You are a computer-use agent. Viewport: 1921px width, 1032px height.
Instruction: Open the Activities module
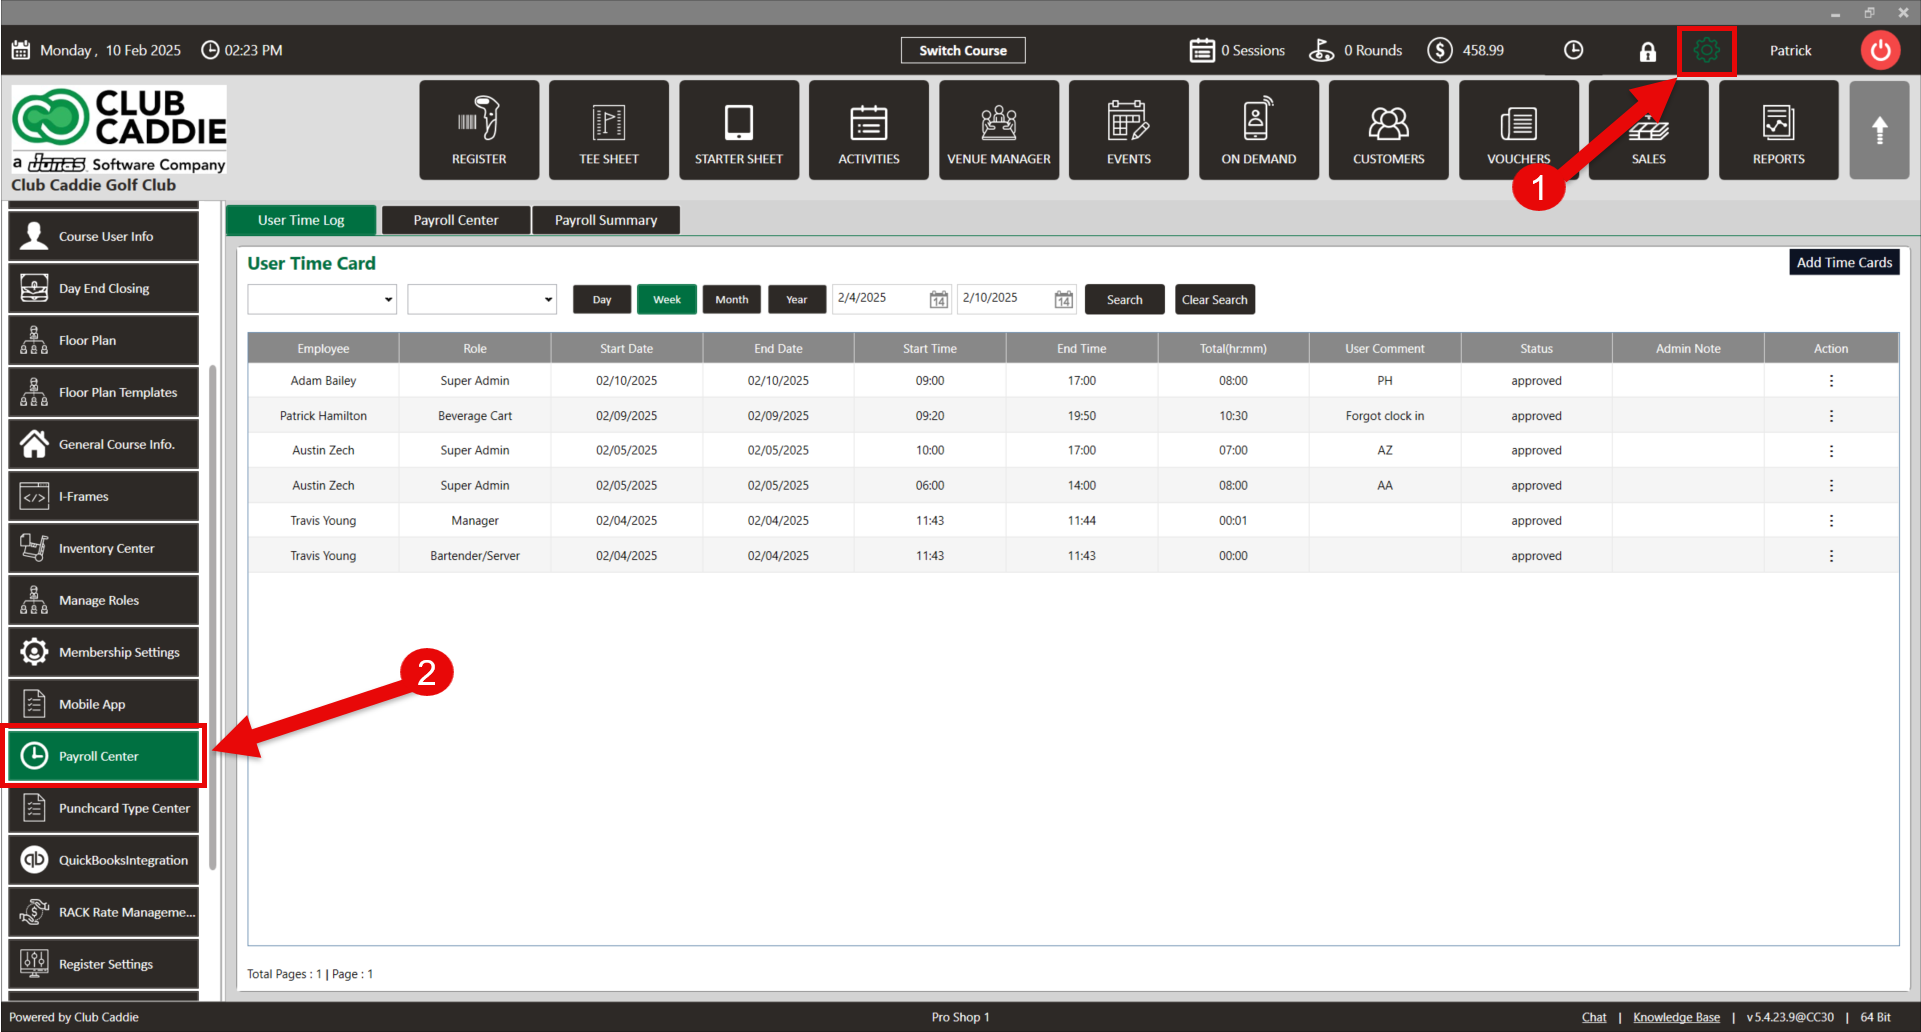(869, 130)
